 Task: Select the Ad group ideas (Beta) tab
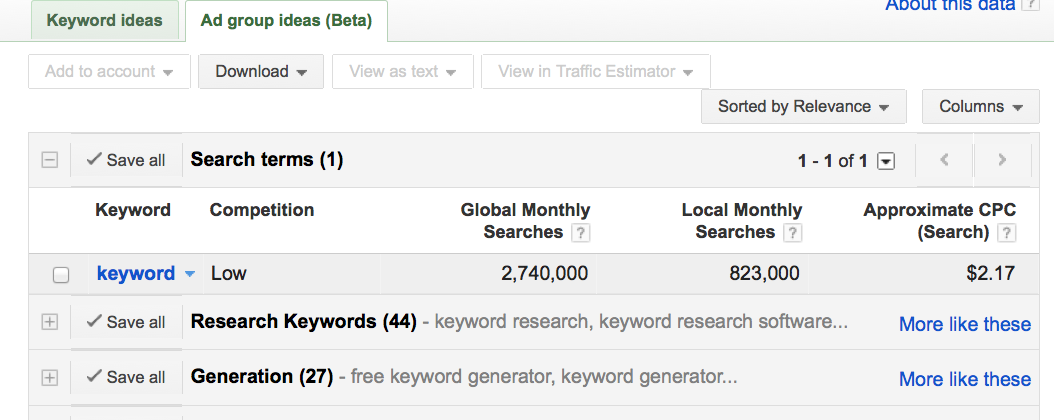click(286, 21)
